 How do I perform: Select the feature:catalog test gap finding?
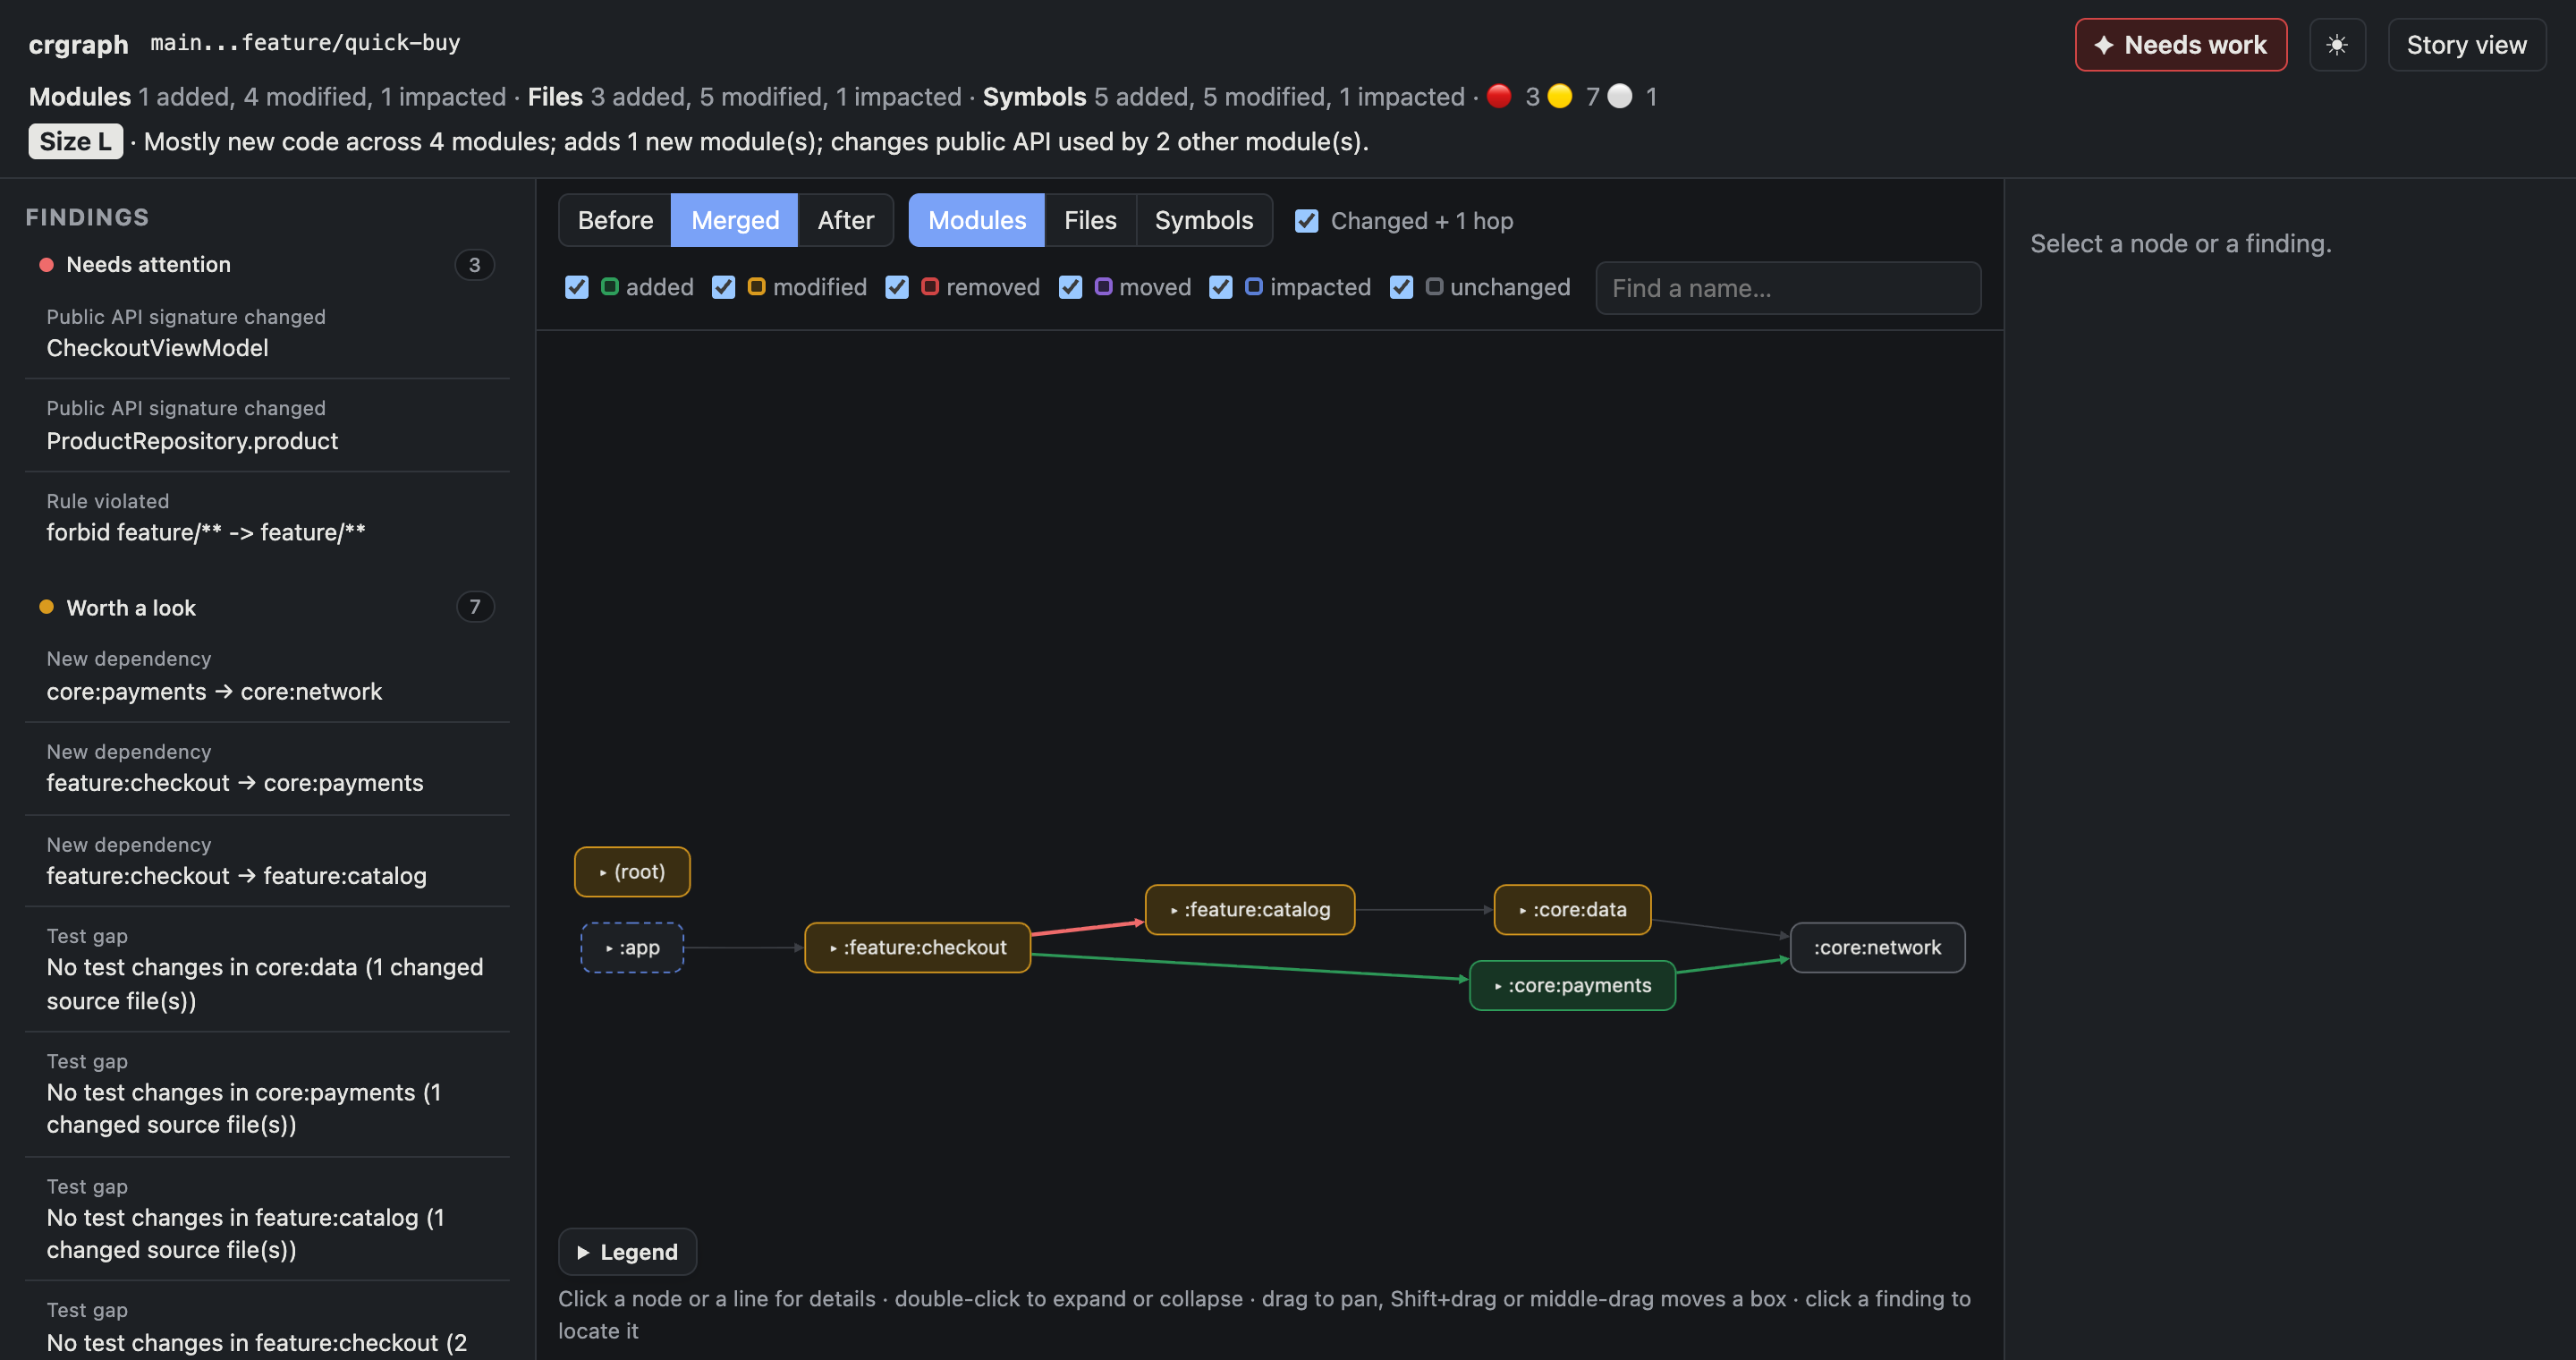(x=267, y=1219)
